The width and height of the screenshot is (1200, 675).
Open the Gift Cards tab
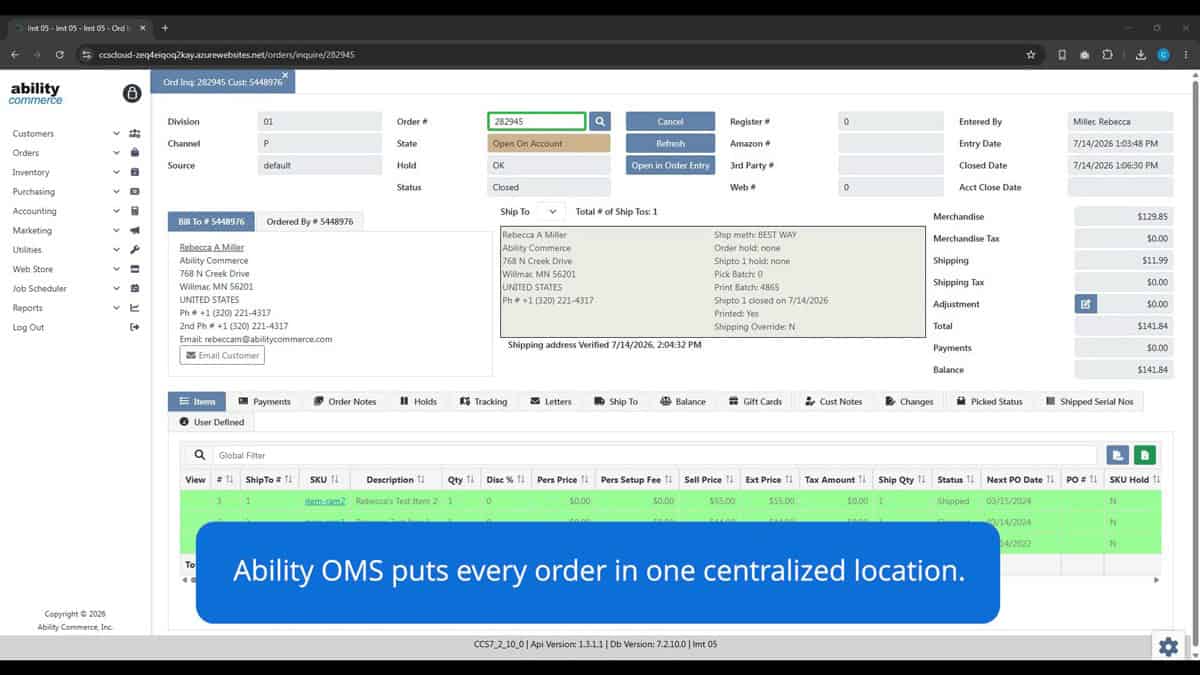pyautogui.click(x=754, y=401)
